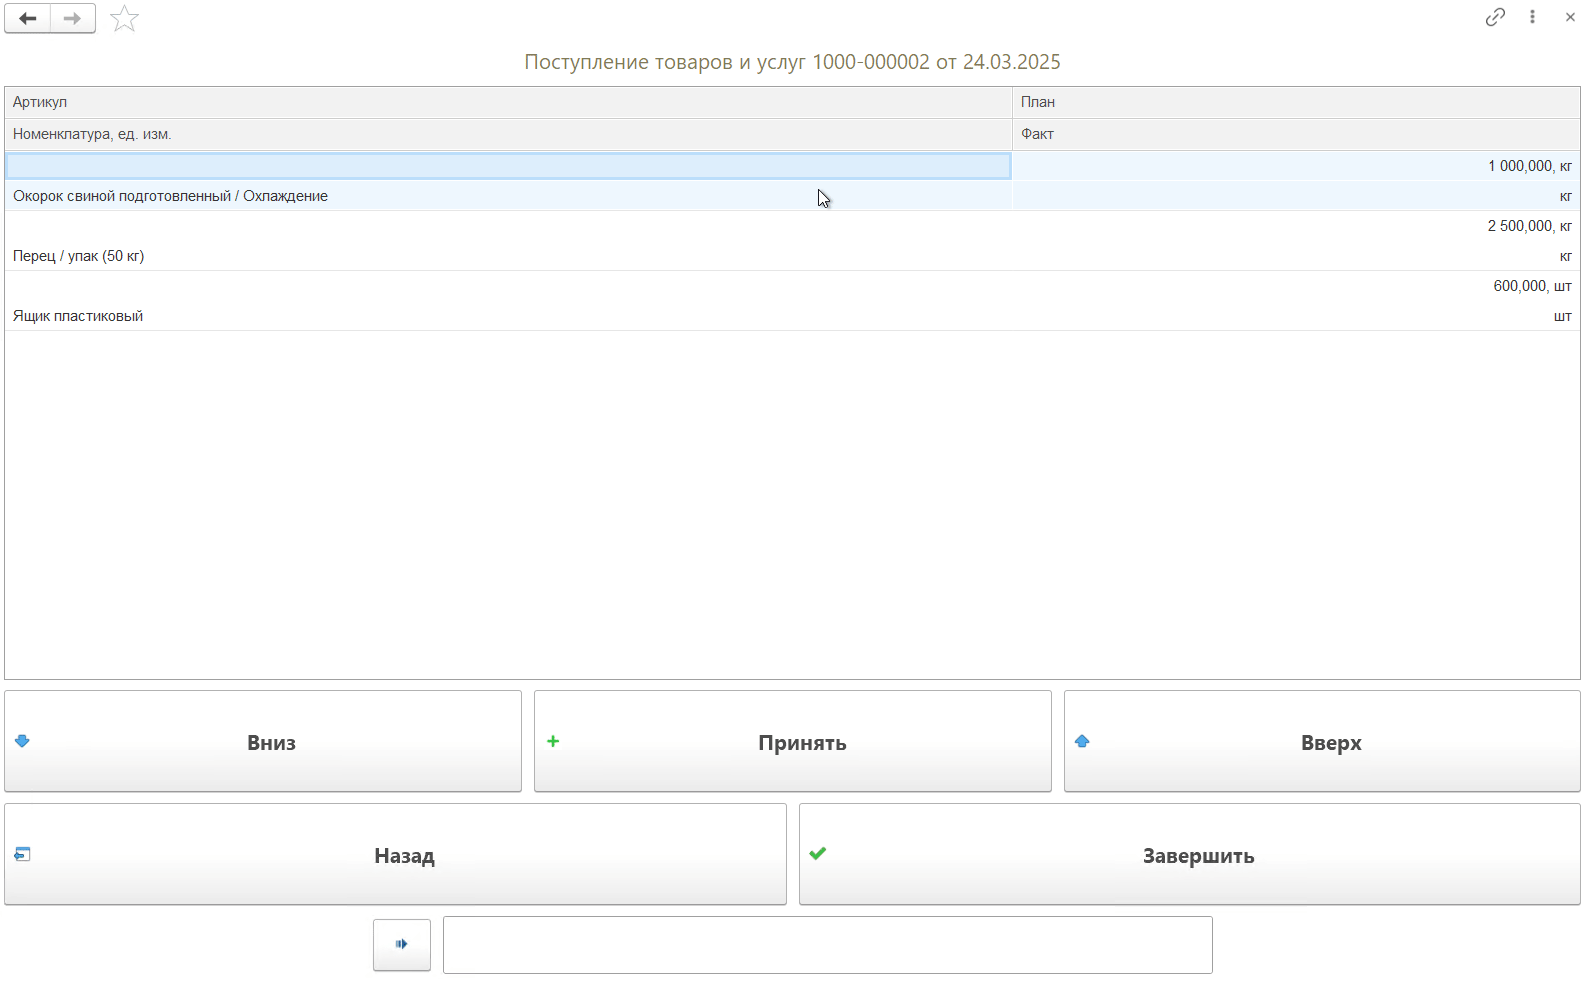Click the План column header
The image size is (1593, 983).
point(1038,102)
